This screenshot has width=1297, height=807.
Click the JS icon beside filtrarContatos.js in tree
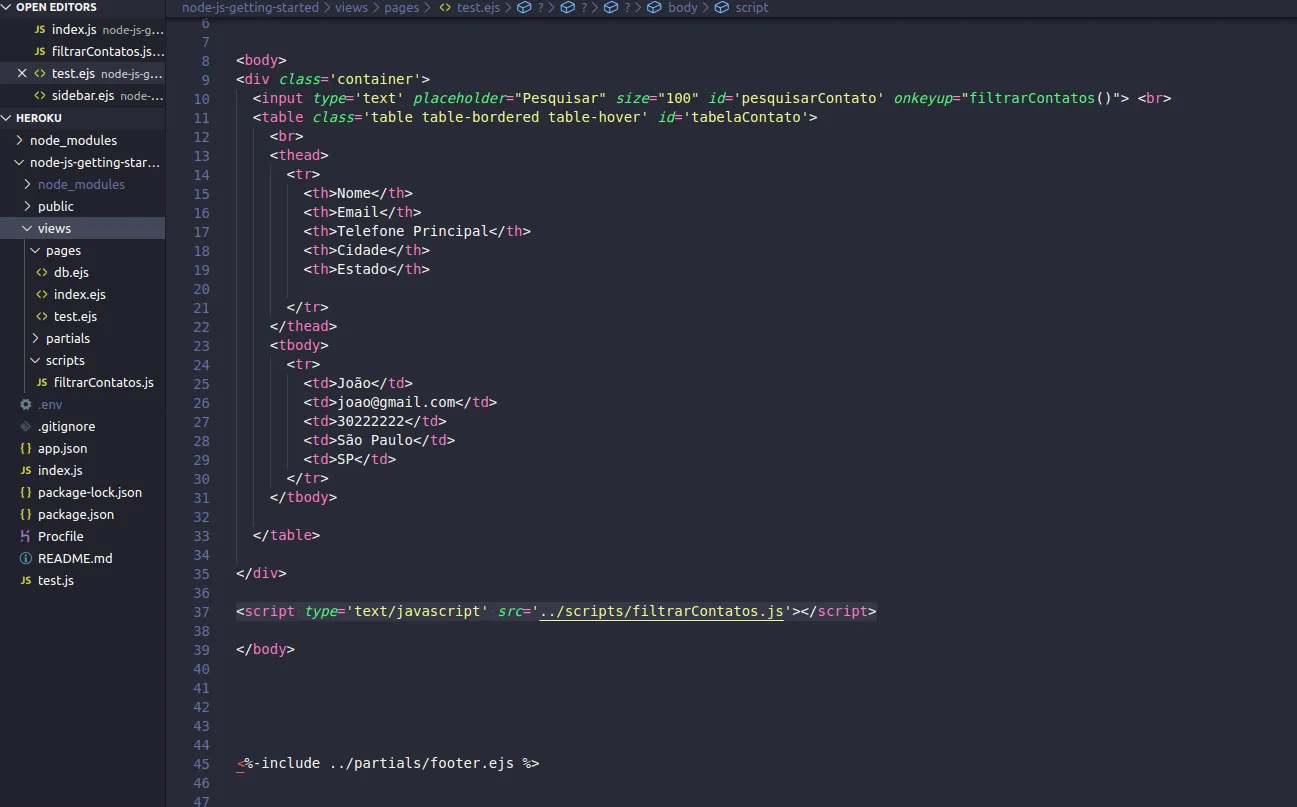point(41,383)
